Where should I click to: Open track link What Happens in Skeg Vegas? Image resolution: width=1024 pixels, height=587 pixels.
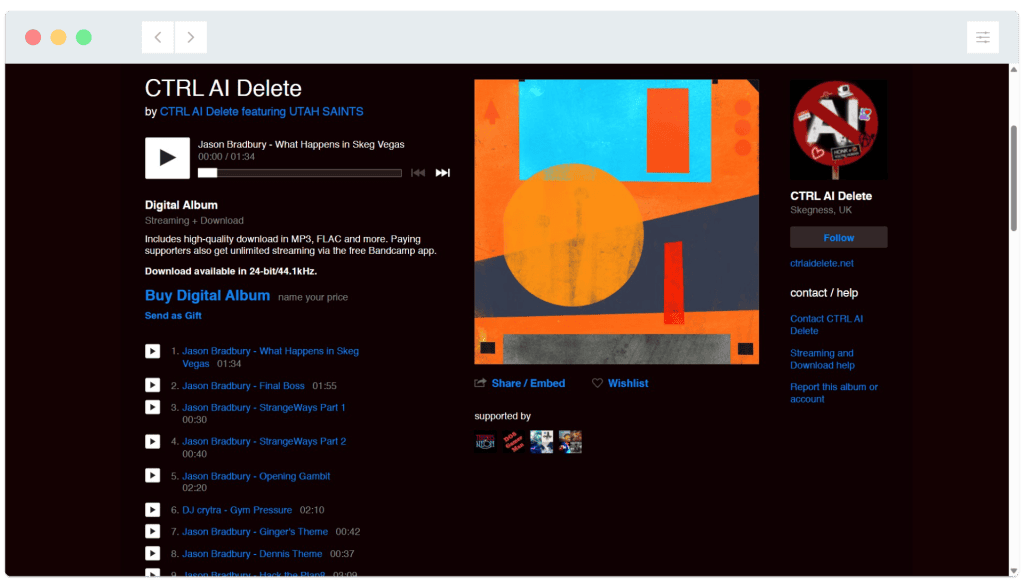270,357
